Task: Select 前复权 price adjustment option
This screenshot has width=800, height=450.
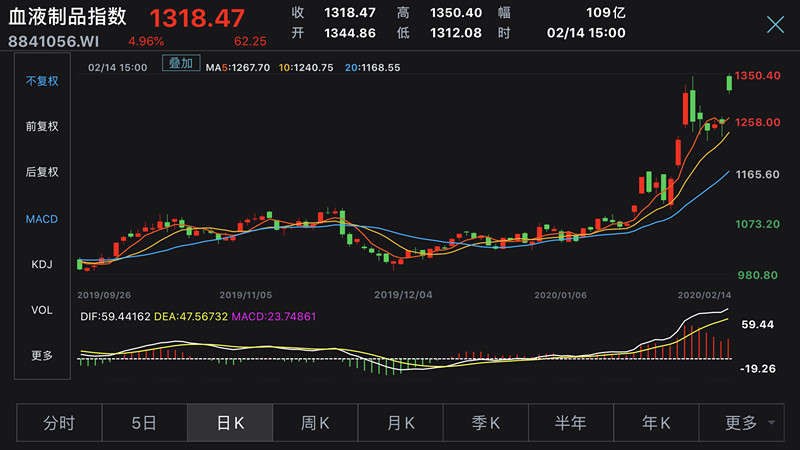Action: [x=42, y=127]
